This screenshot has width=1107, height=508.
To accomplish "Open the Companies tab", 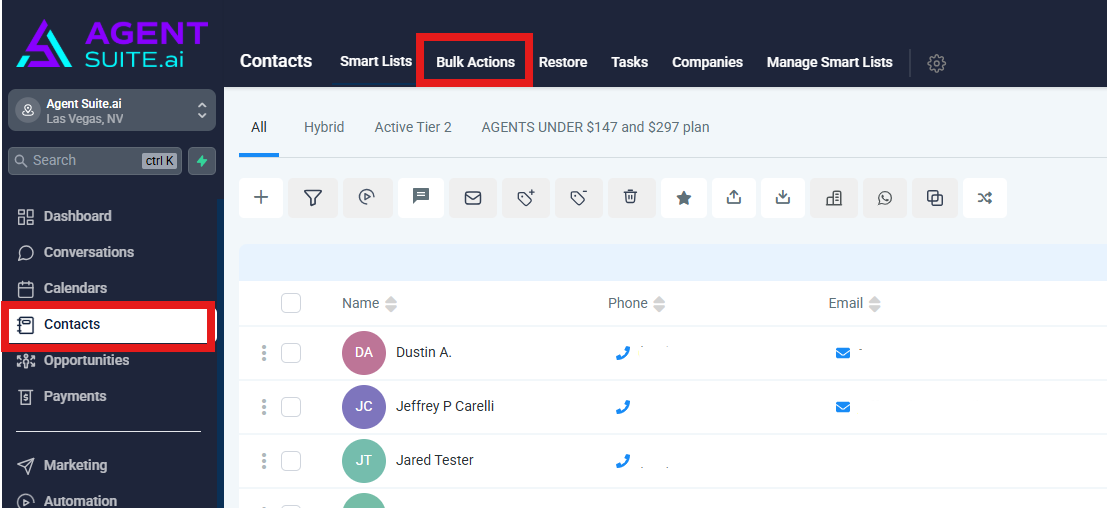I will [x=707, y=62].
